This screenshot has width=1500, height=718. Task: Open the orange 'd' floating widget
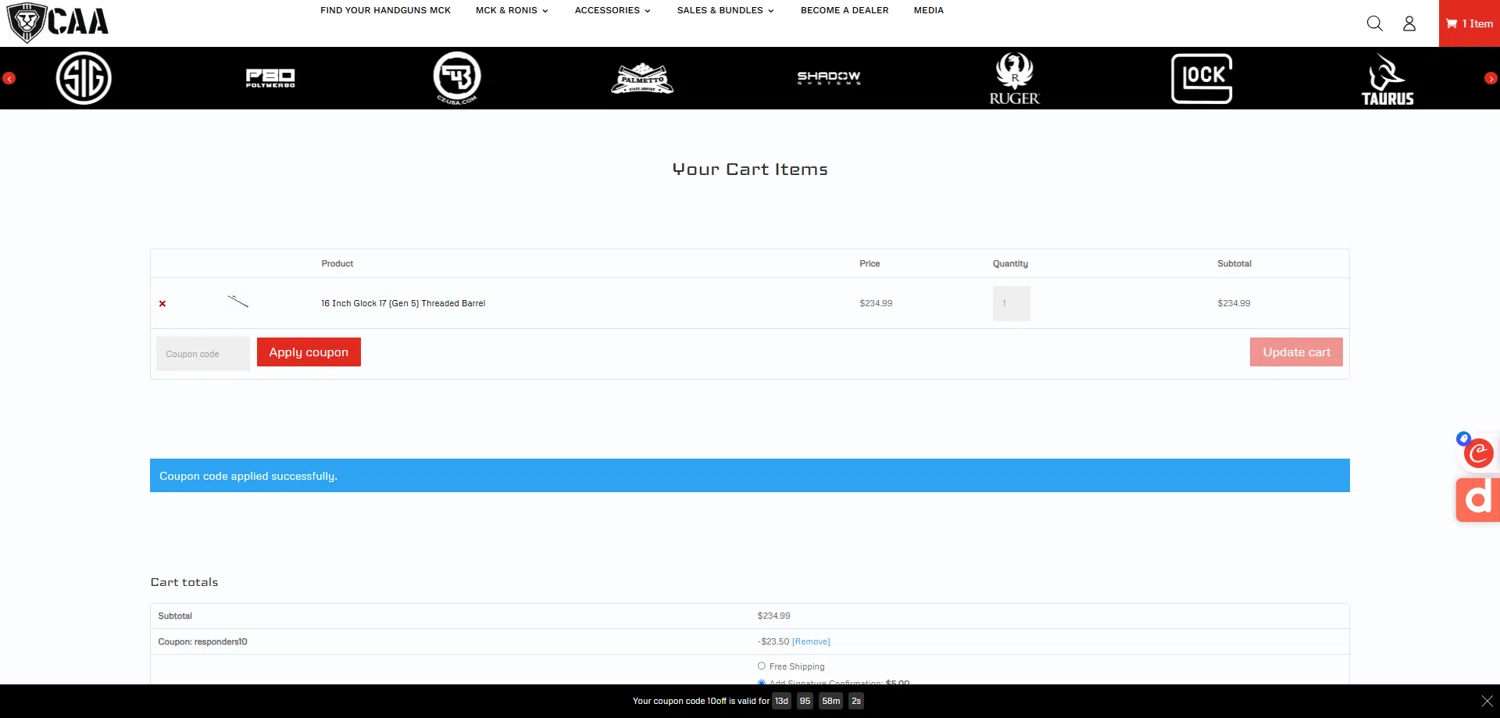(1478, 499)
